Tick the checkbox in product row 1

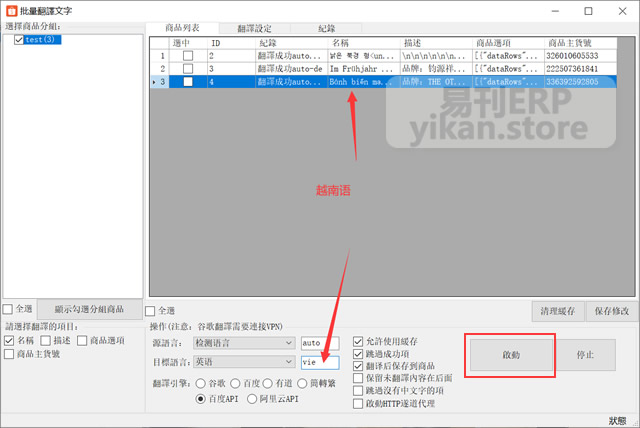tap(187, 56)
